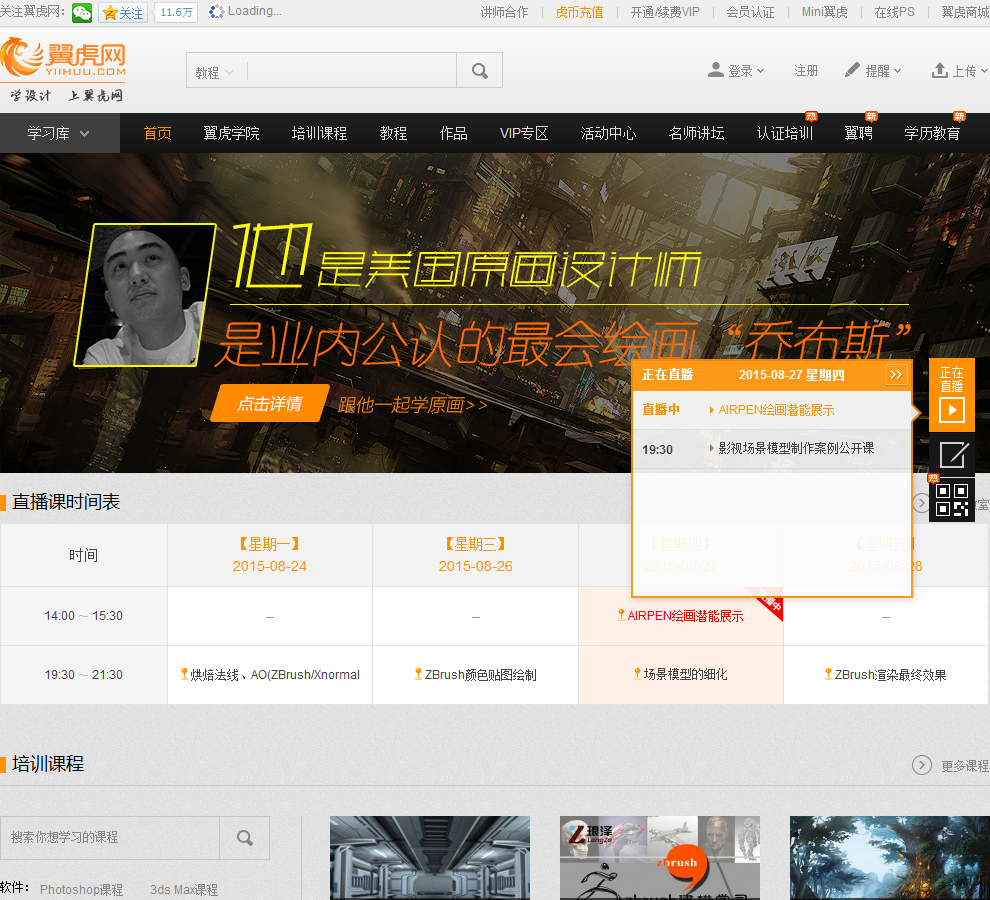Open 开通/续费VIP link
This screenshot has height=900, width=990.
[x=665, y=12]
